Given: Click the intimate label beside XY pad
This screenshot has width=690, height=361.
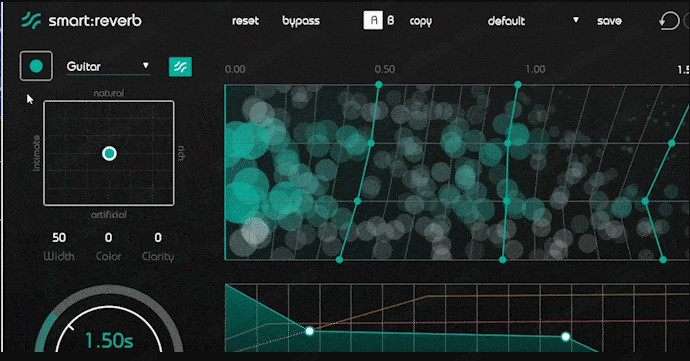Looking at the screenshot, I should (x=36, y=153).
